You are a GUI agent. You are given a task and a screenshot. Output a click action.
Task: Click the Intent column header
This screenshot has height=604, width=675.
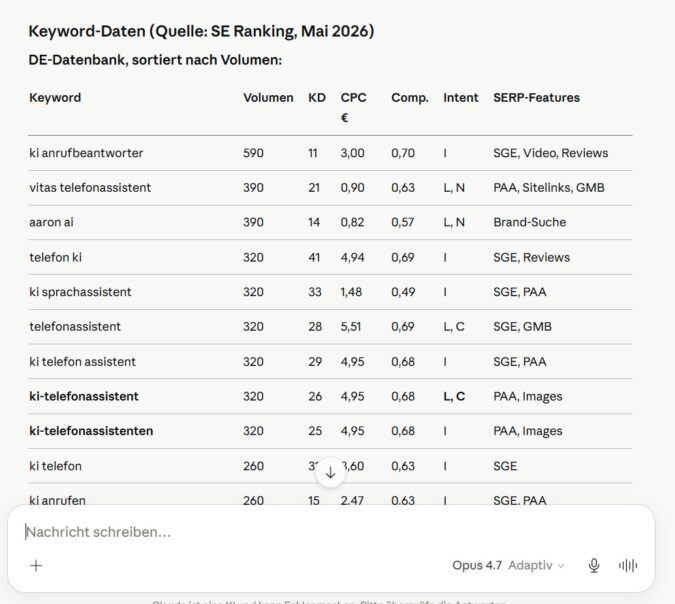[x=461, y=98]
